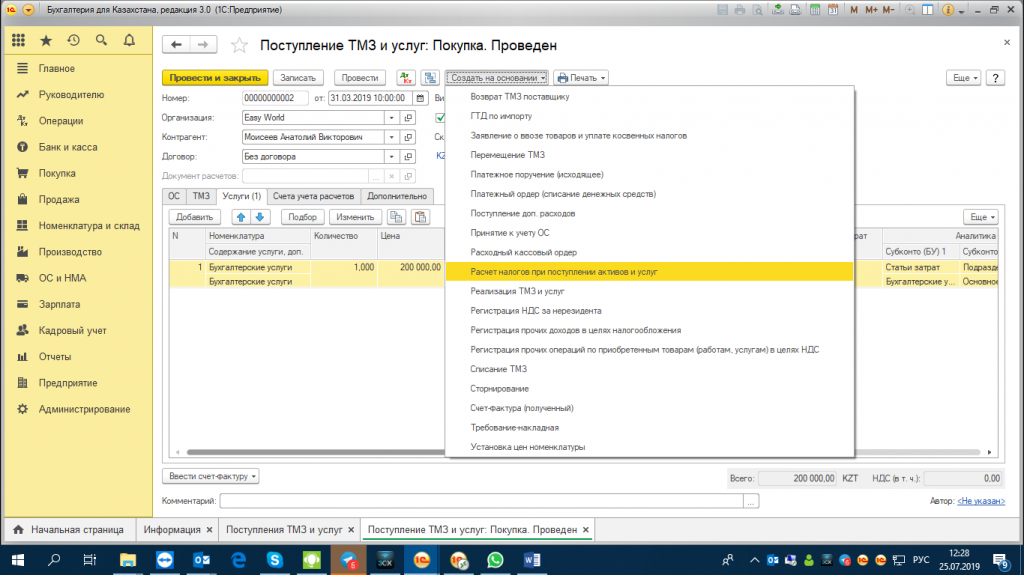The image size is (1024, 575).
Task: Copy rows icon in table toolbar
Action: 396,217
